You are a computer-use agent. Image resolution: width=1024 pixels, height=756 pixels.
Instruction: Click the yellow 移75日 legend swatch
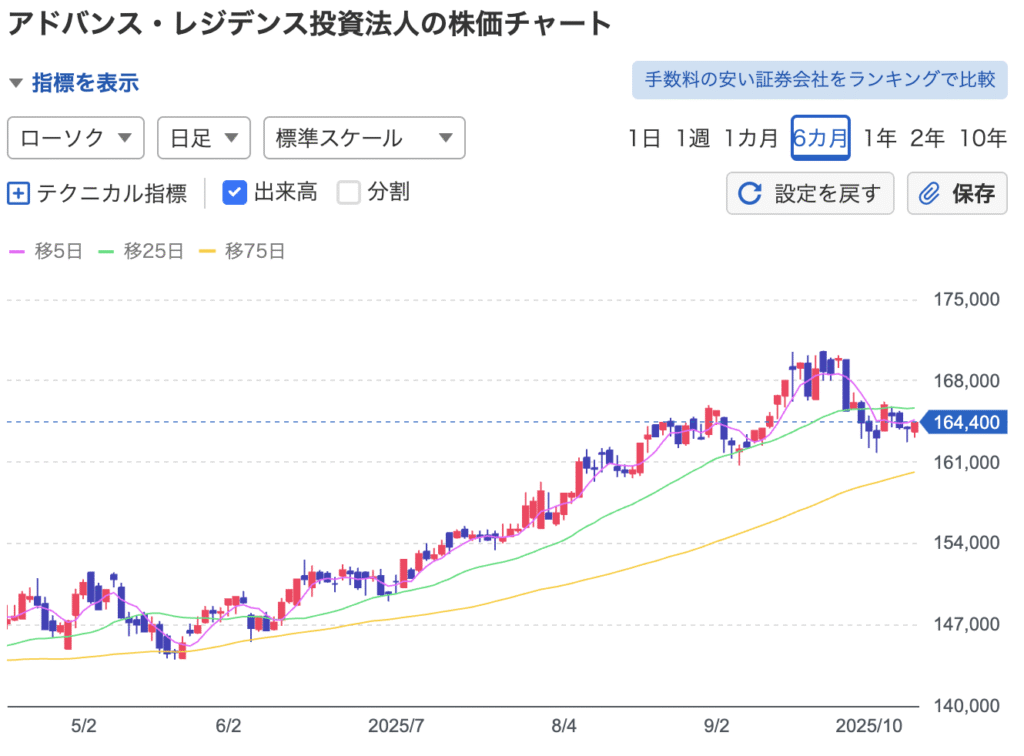point(209,252)
